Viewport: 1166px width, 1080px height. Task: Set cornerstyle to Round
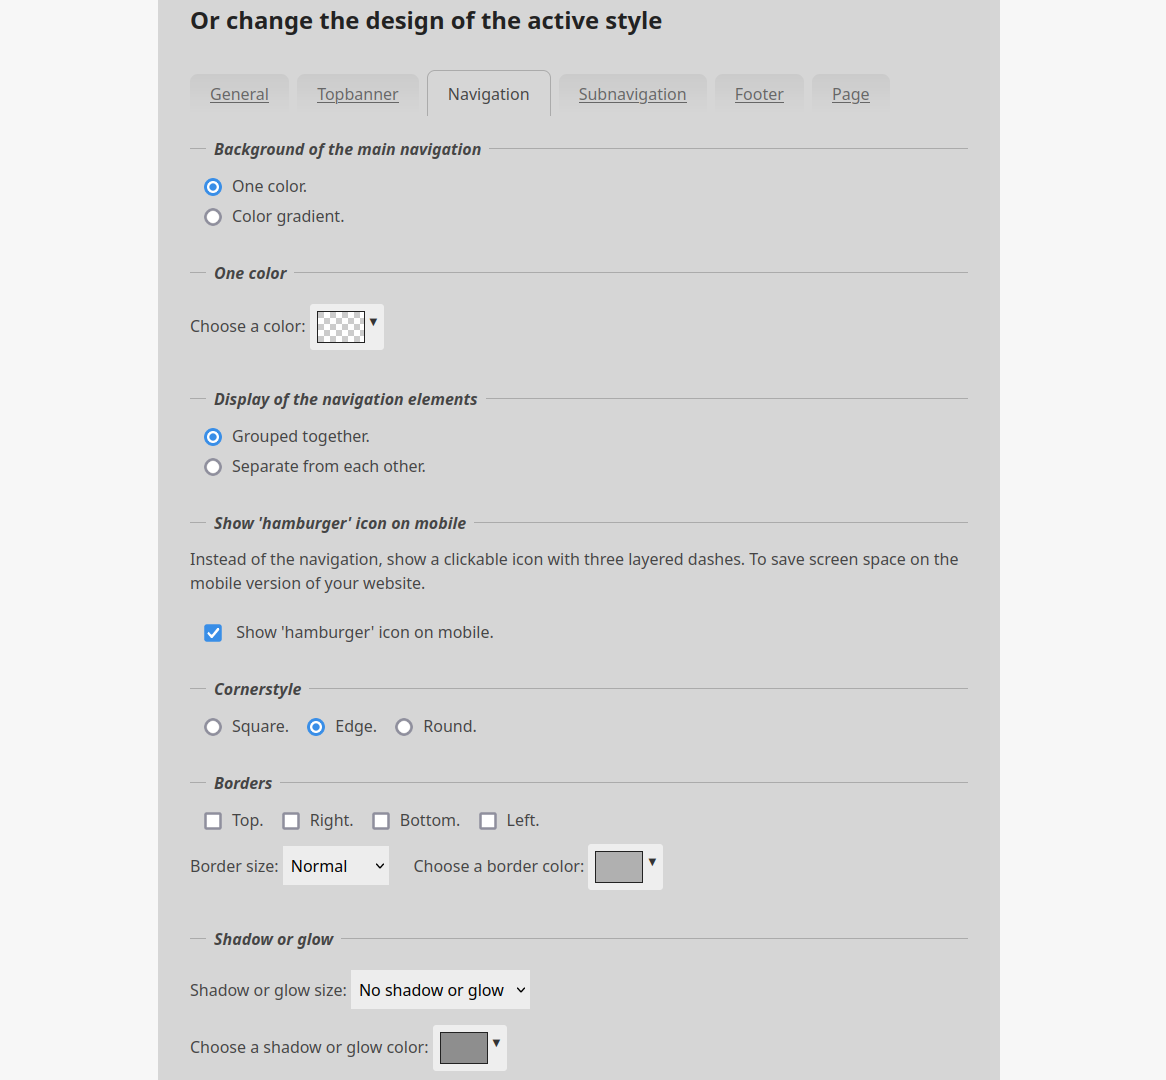click(x=404, y=727)
